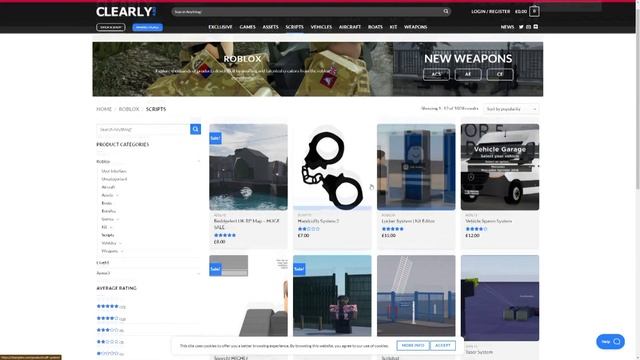Open the BOATS menu
The image size is (640, 360).
click(375, 27)
